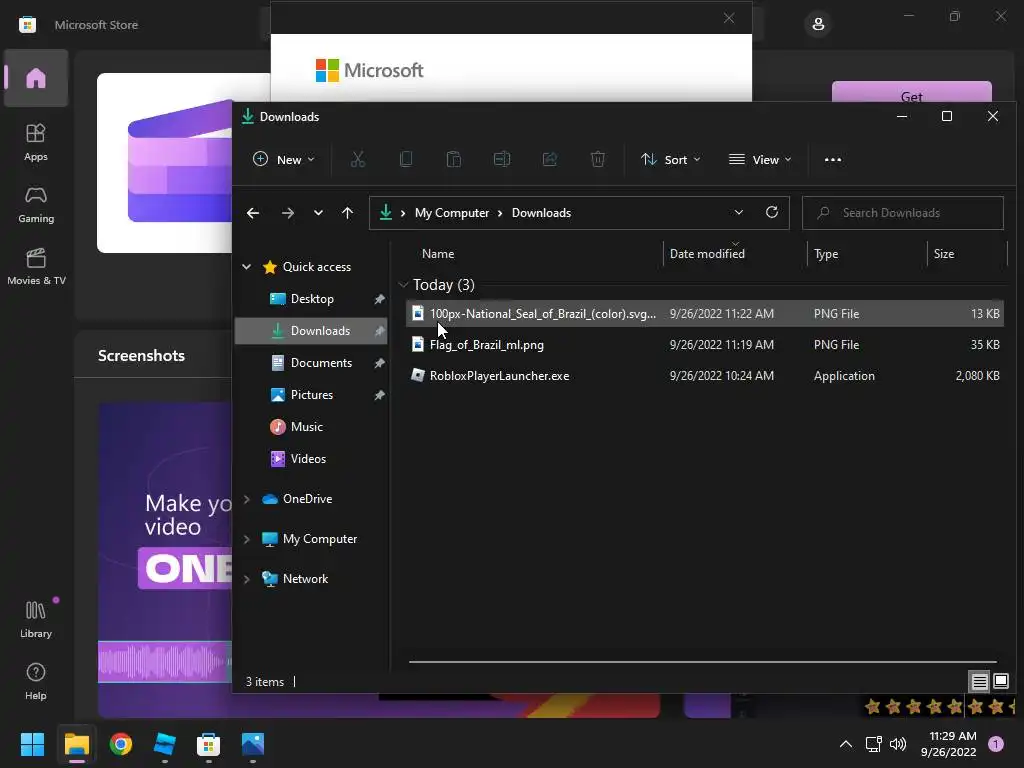Screen dimensions: 1024x768
Task: Select Videos in navigation pane
Action: point(312,458)
